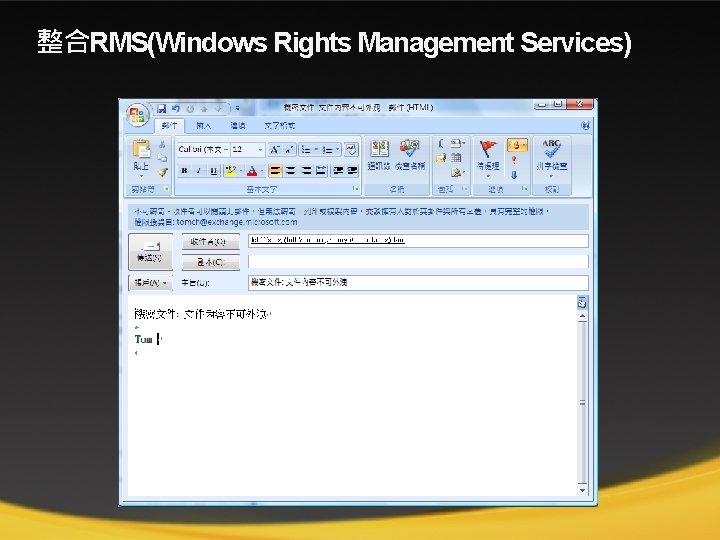Toggle the highlighted Permission icon
720x540 pixels.
(x=517, y=145)
